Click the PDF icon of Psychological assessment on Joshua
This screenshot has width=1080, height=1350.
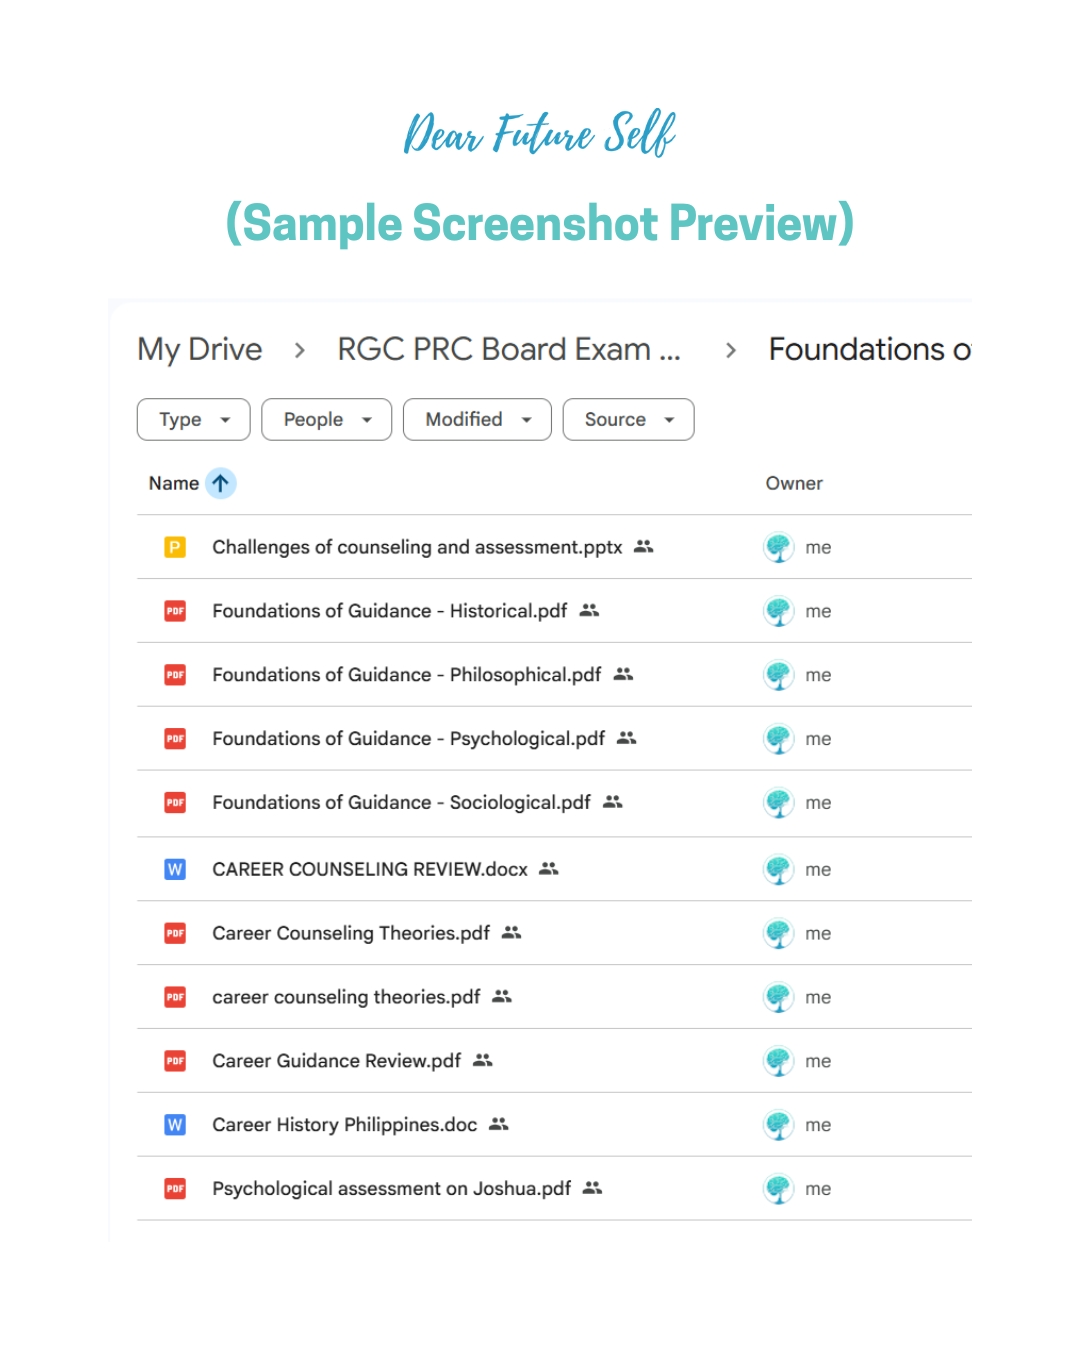175,1188
